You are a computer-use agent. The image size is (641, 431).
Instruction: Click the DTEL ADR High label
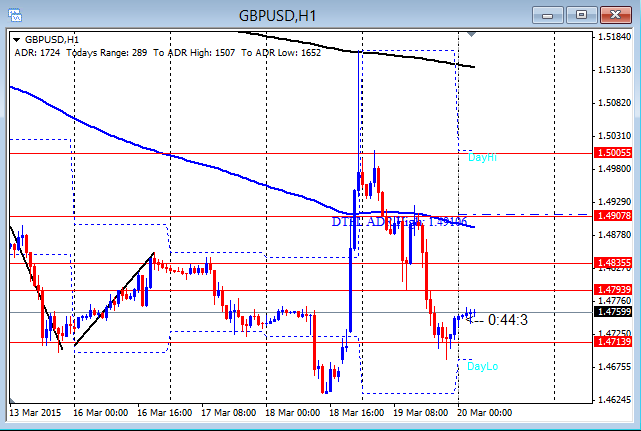pos(399,222)
